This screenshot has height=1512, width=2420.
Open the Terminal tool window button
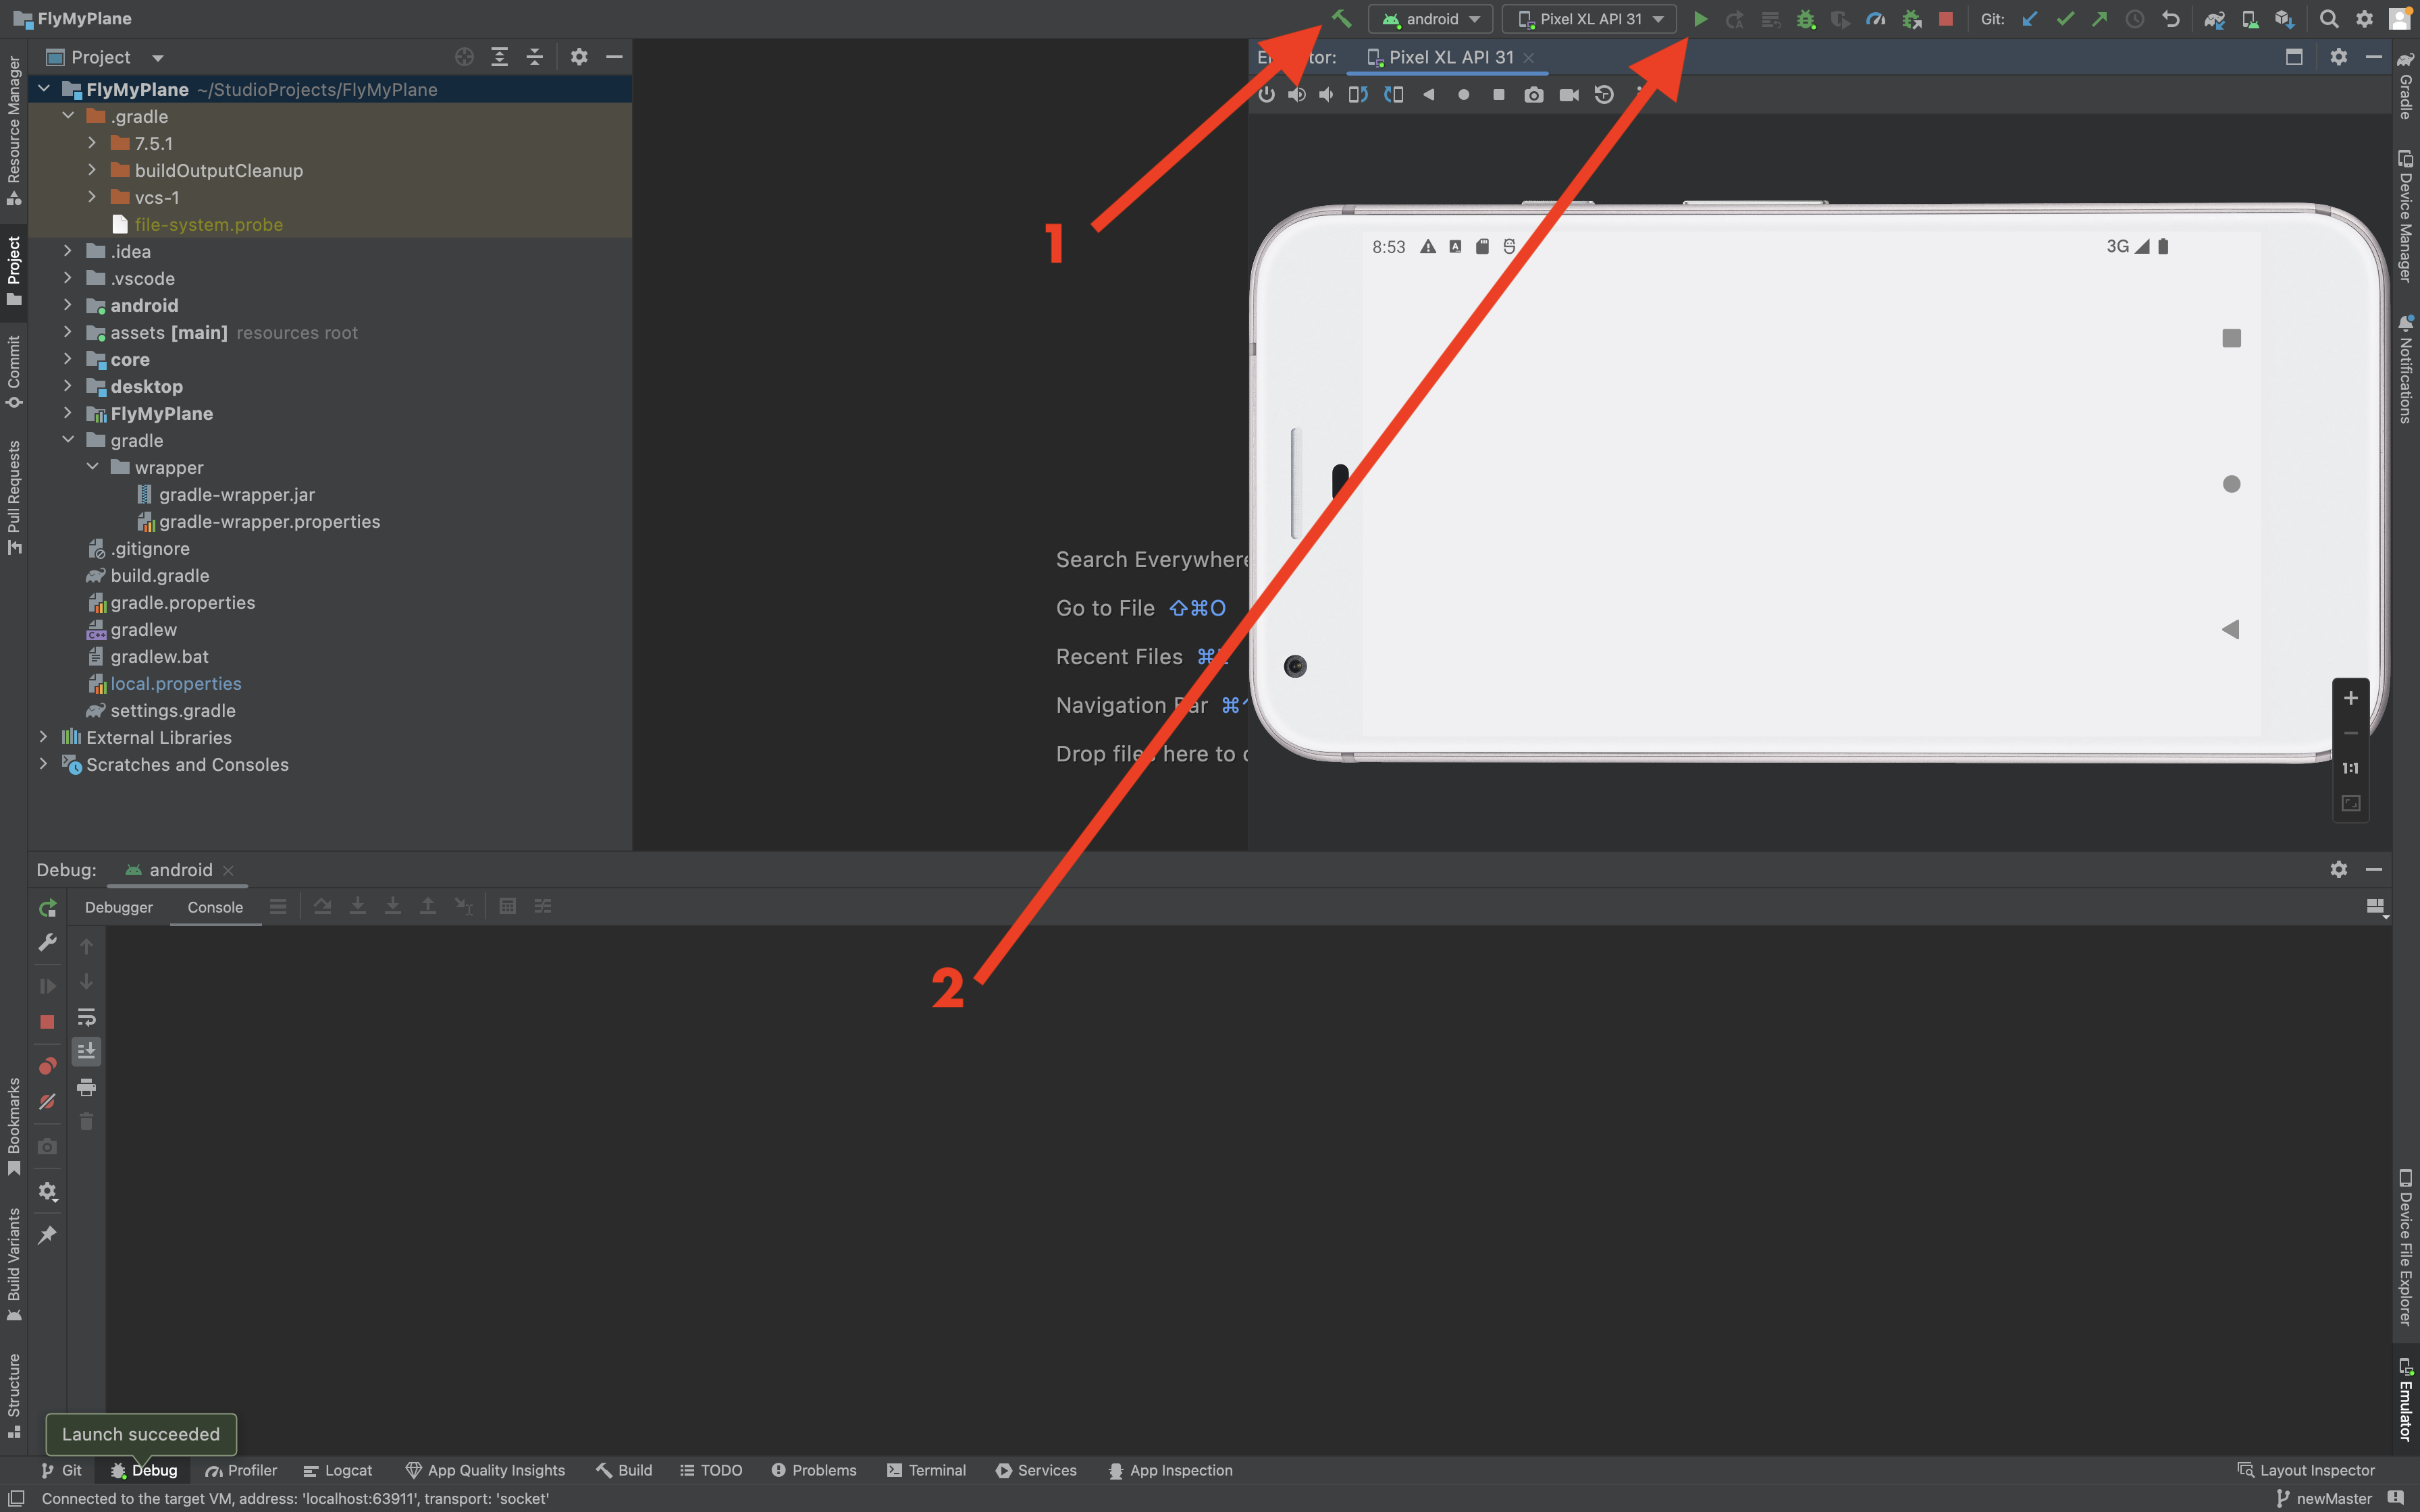(x=926, y=1470)
